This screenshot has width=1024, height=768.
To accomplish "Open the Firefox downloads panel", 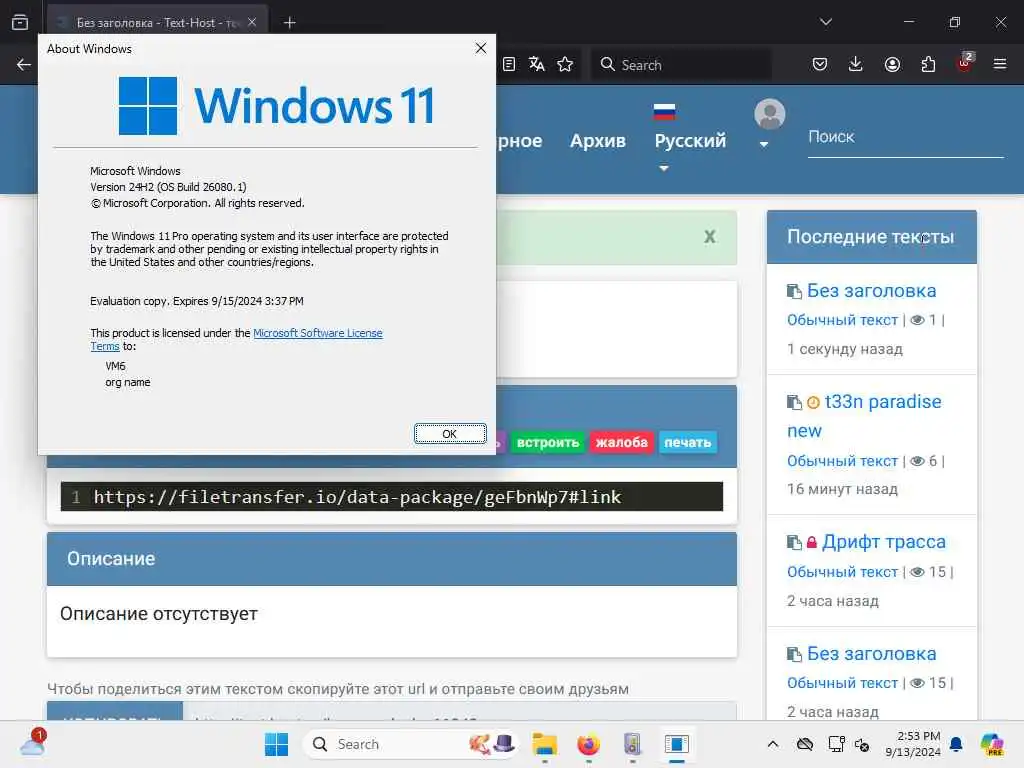I will coord(856,64).
